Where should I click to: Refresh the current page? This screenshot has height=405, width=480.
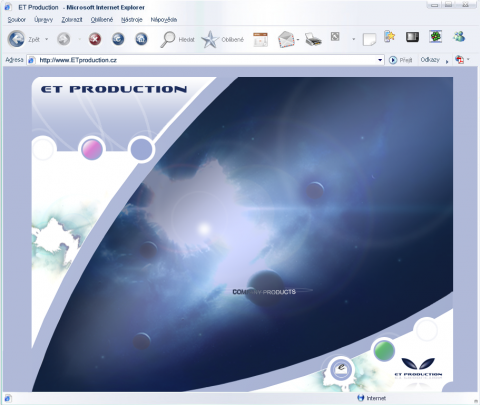pyautogui.click(x=118, y=39)
